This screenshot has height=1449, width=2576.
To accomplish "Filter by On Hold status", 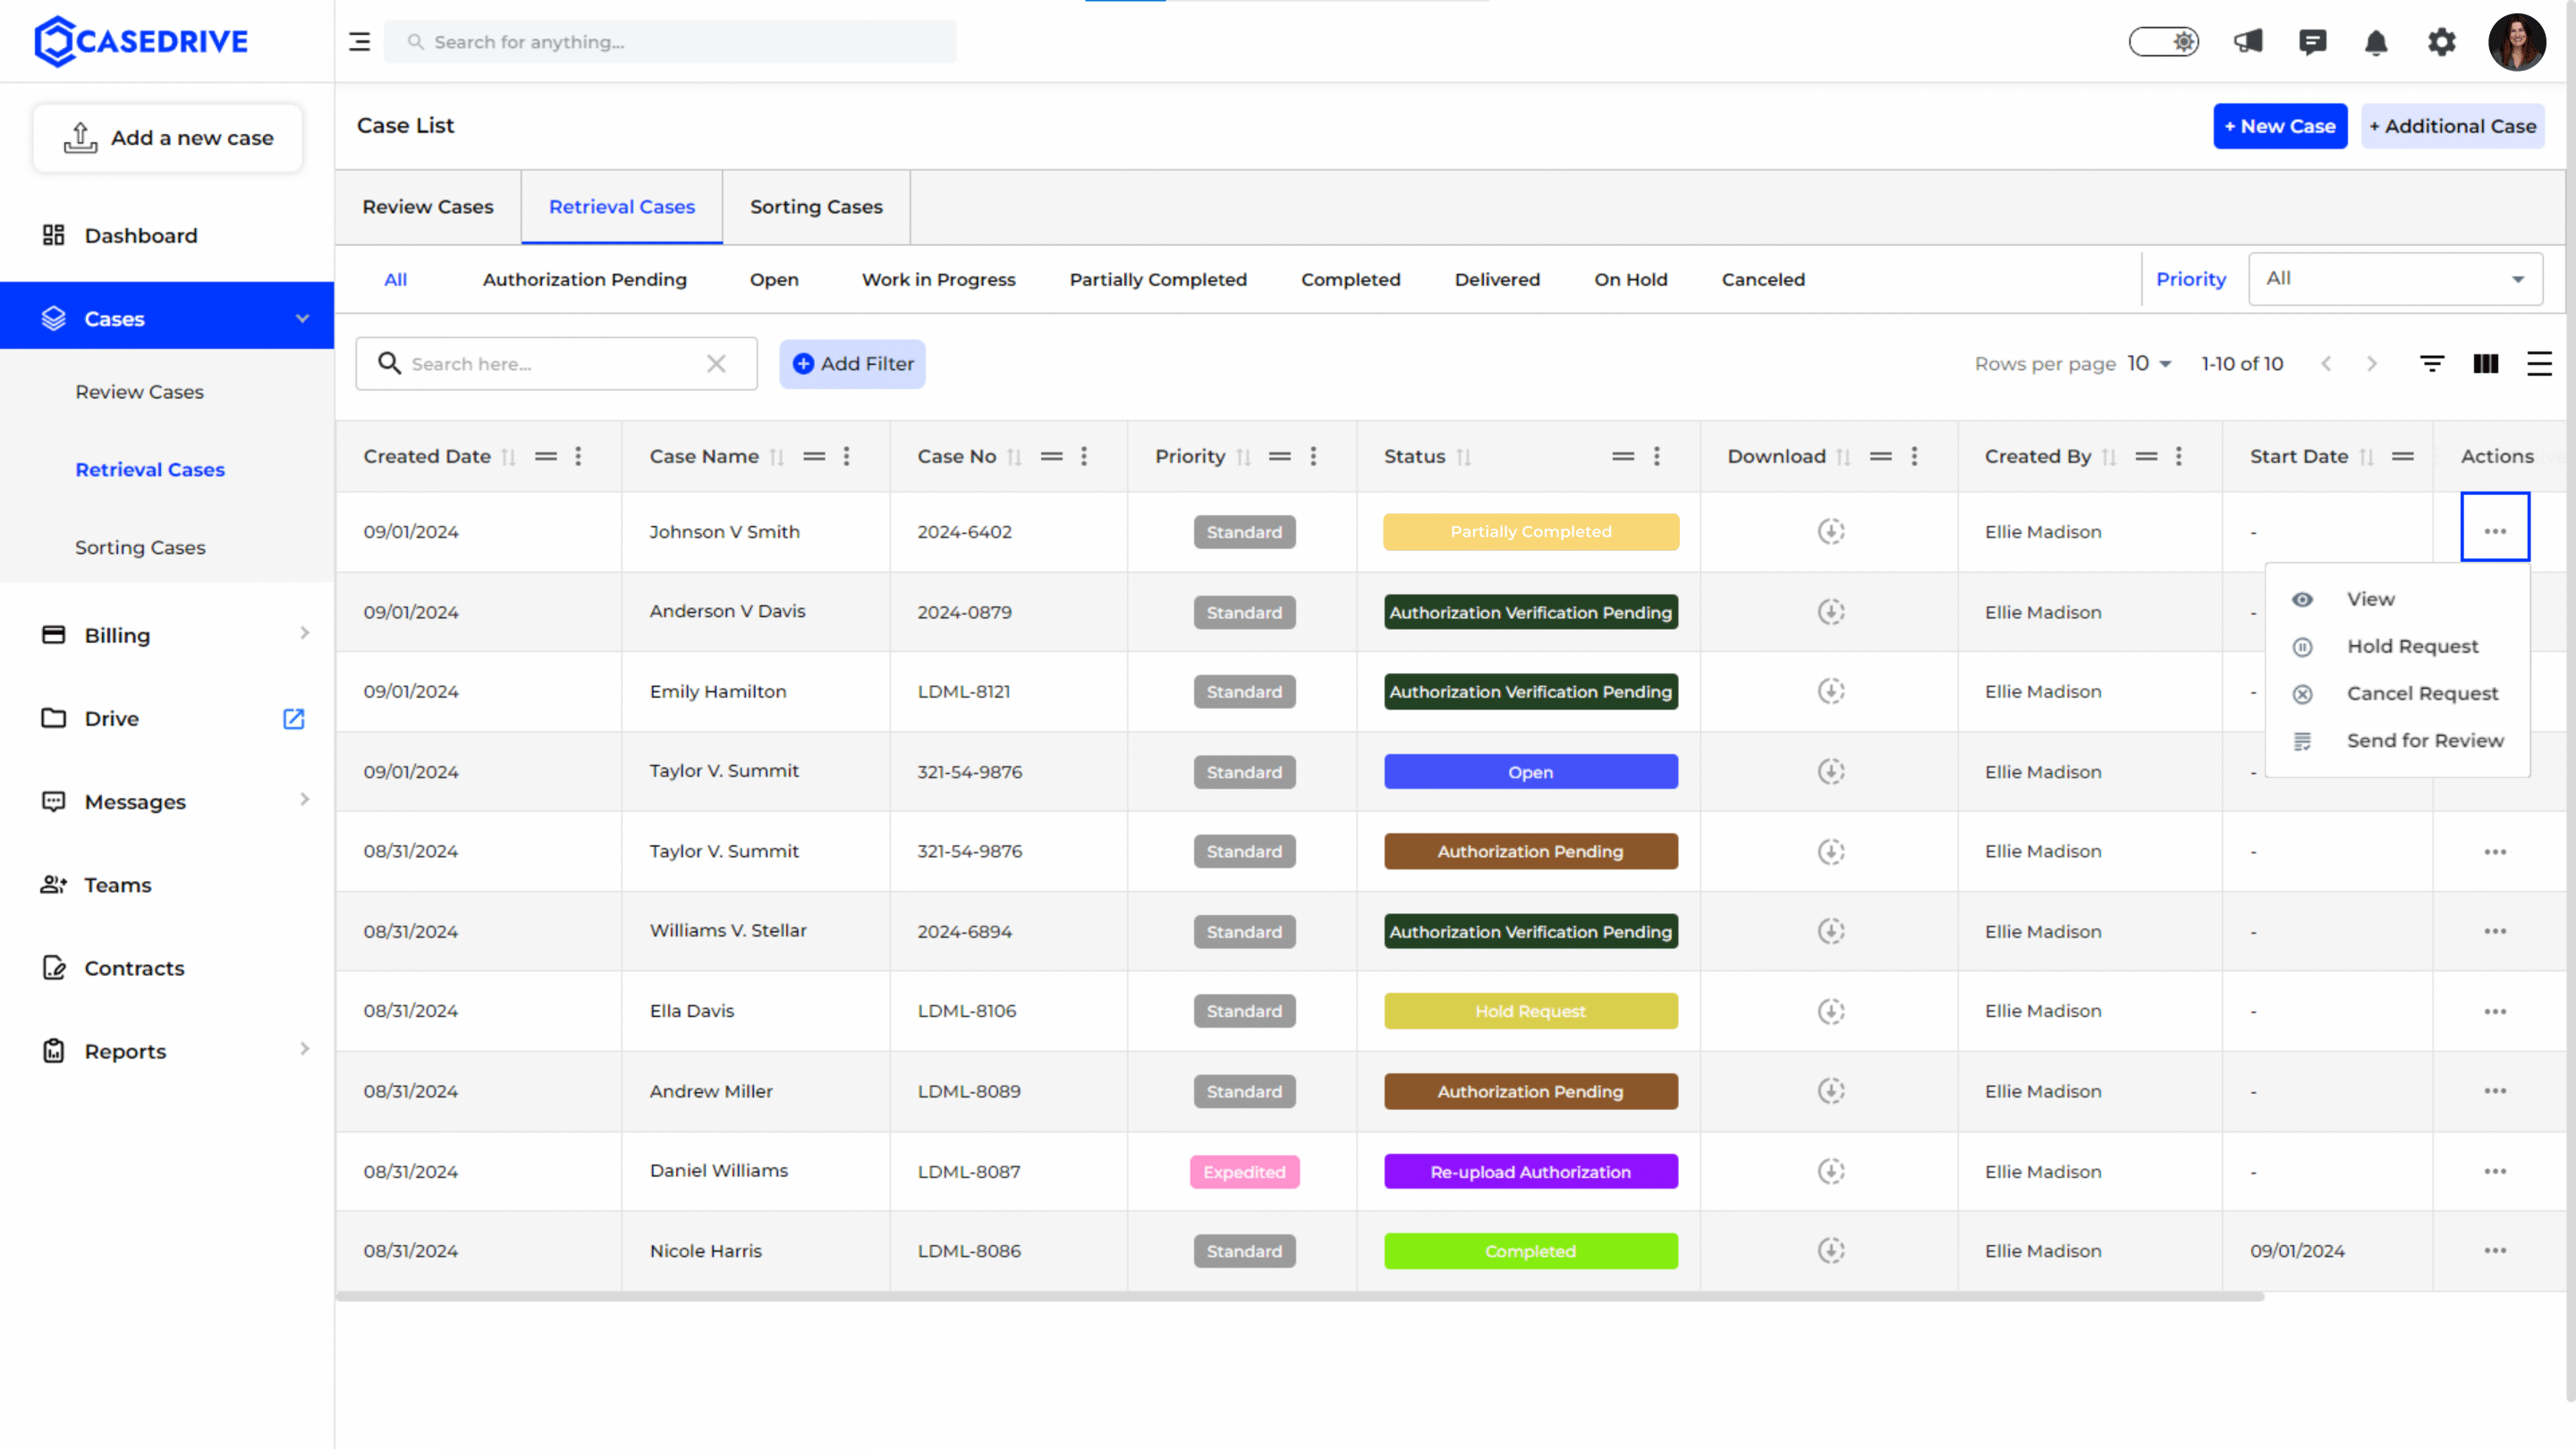I will coord(1631,280).
